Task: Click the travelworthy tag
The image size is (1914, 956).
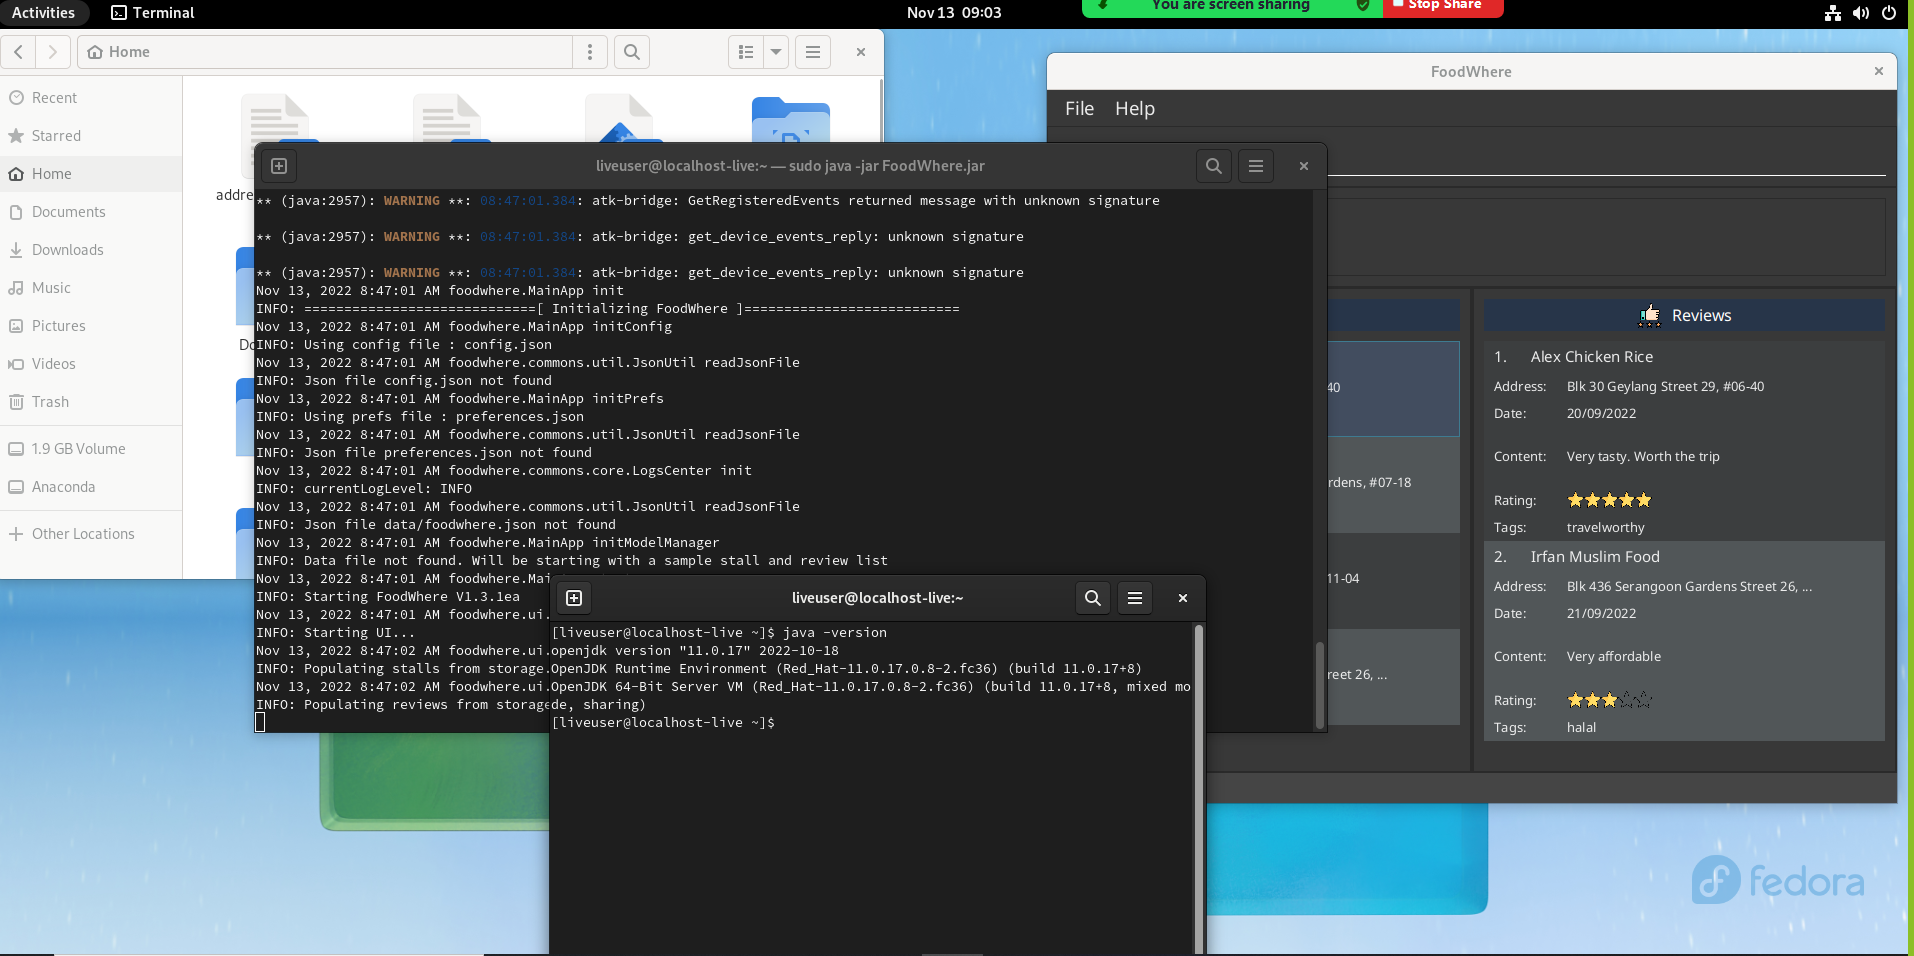Action: 1605,528
